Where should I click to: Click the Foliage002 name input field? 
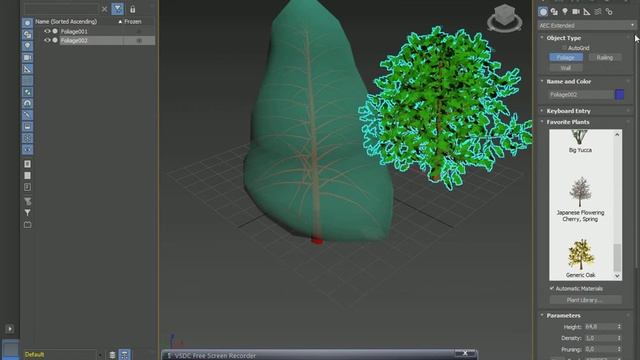tap(581, 94)
